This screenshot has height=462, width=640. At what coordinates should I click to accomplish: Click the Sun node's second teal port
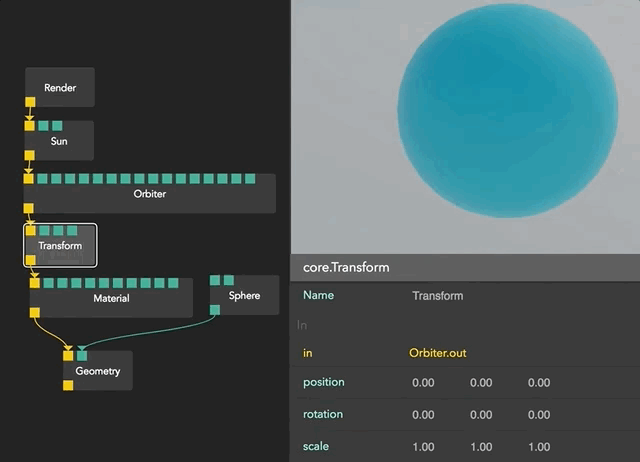pyautogui.click(x=57, y=126)
